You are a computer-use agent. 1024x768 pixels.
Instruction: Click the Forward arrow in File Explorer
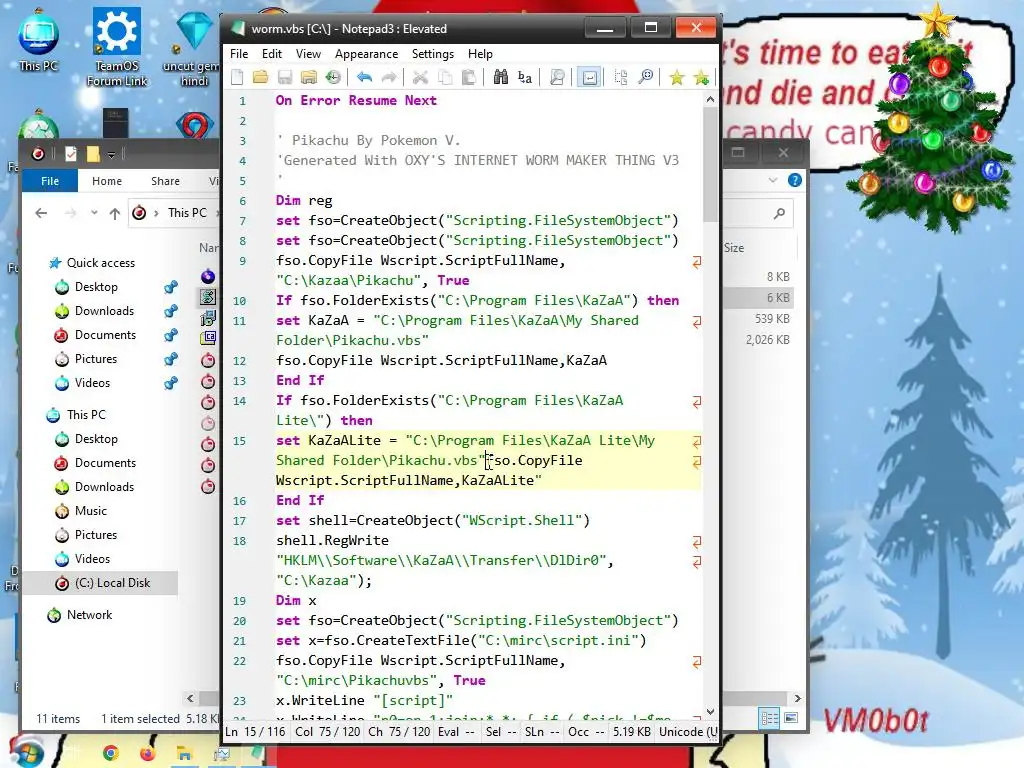(x=71, y=213)
